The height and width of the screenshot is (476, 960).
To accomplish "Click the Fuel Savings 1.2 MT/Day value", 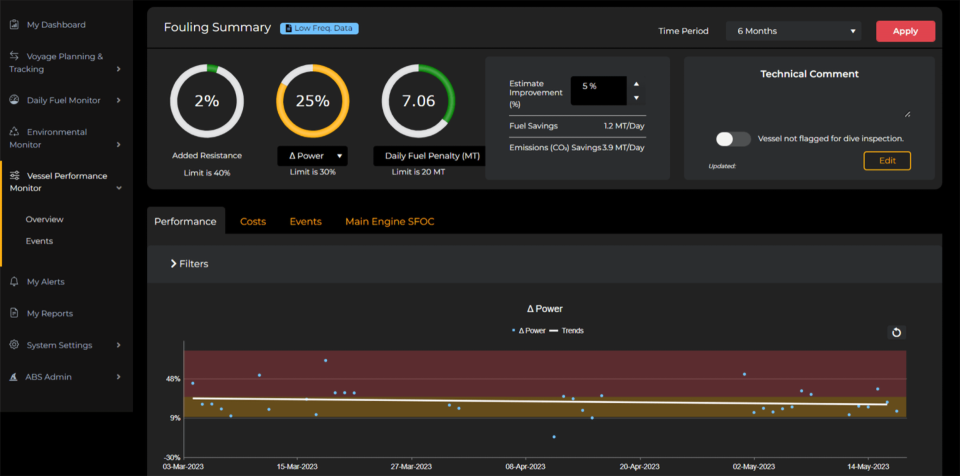I will click(624, 126).
